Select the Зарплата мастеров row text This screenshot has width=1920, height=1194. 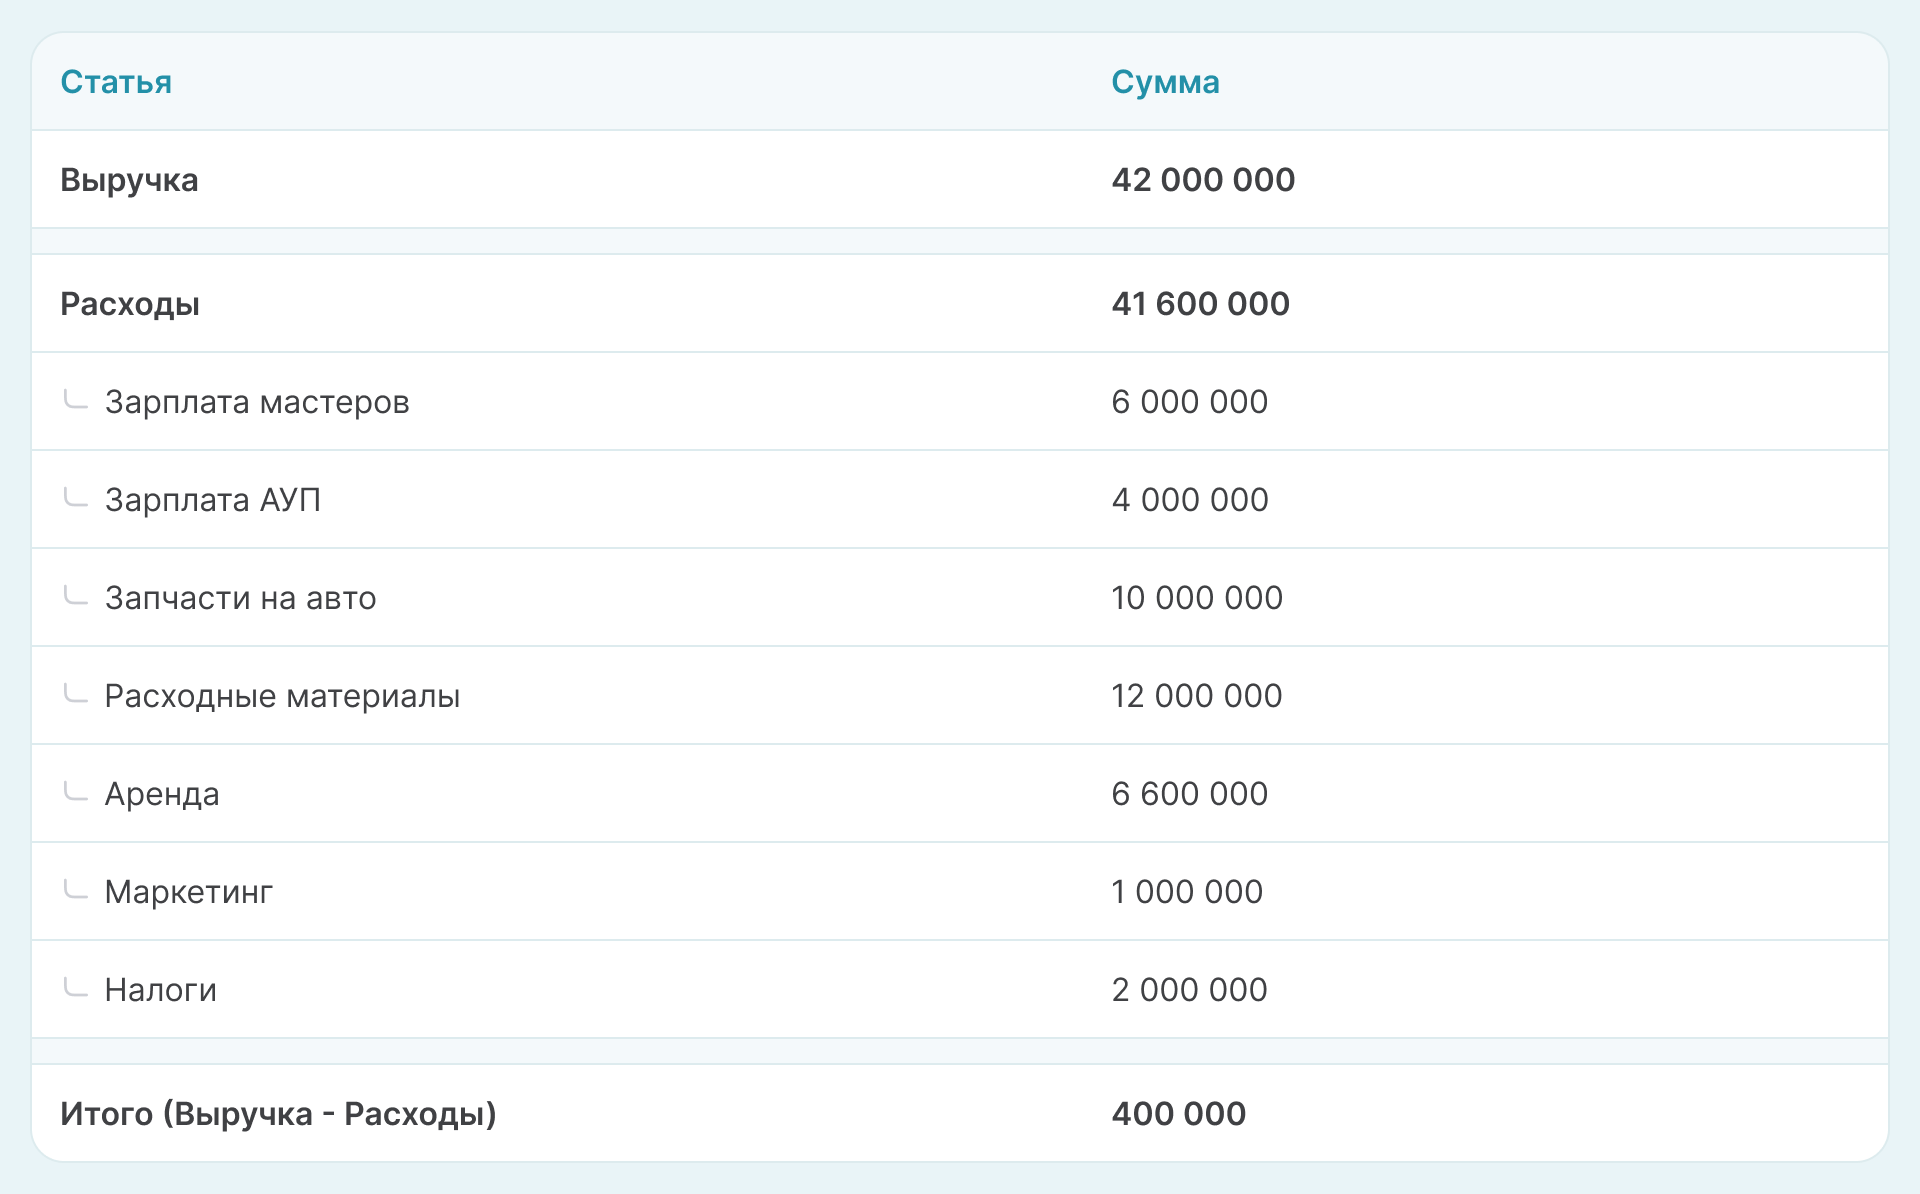click(257, 402)
